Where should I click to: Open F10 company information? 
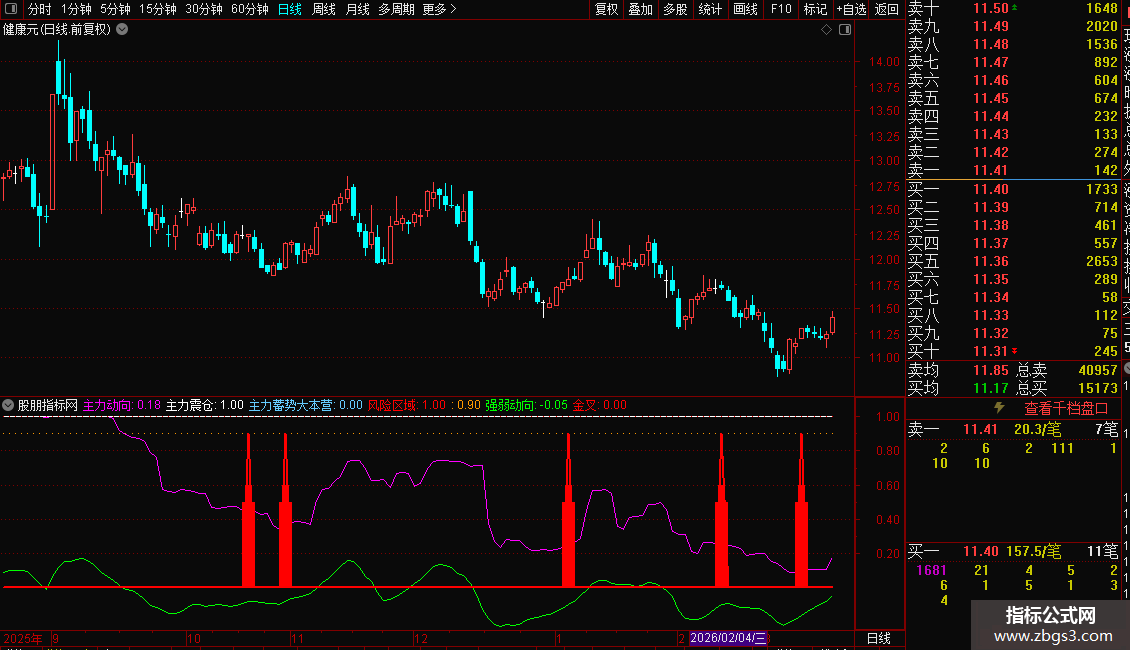tap(780, 9)
